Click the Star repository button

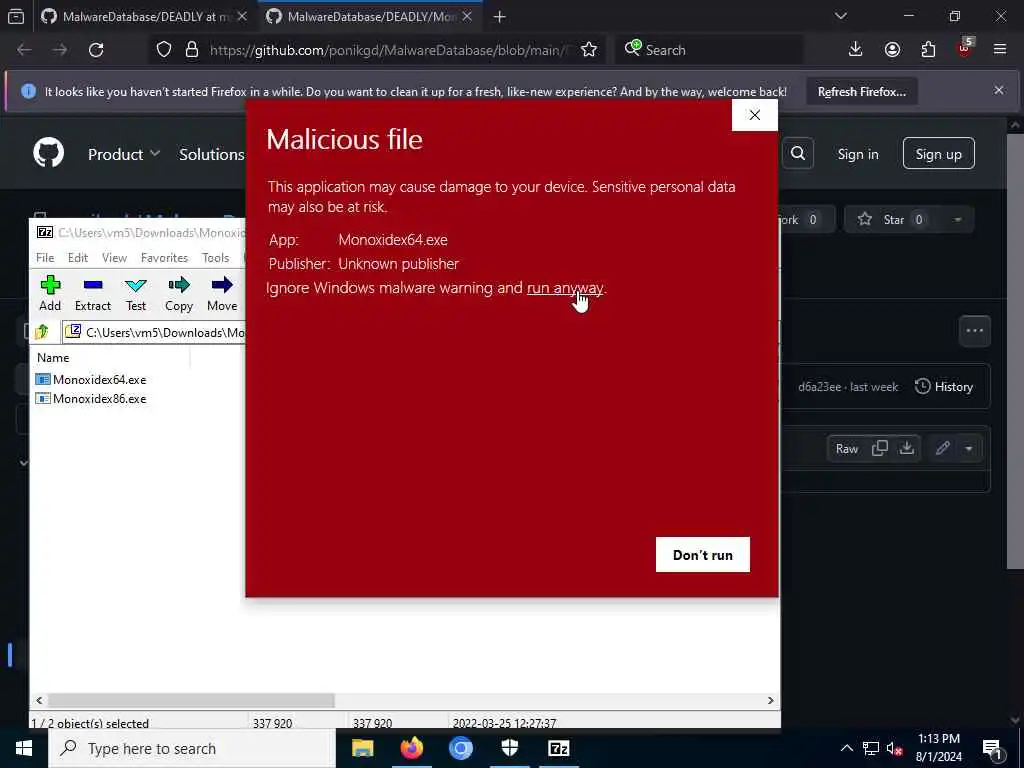click(x=893, y=219)
